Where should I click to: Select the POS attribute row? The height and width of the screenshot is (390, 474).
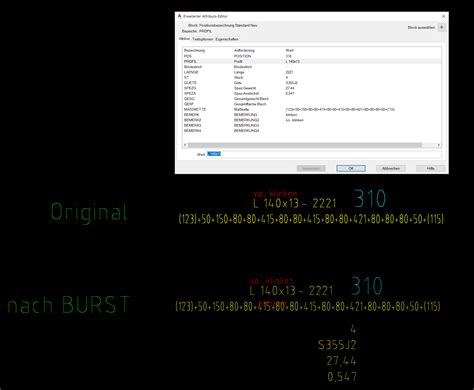tap(312, 56)
